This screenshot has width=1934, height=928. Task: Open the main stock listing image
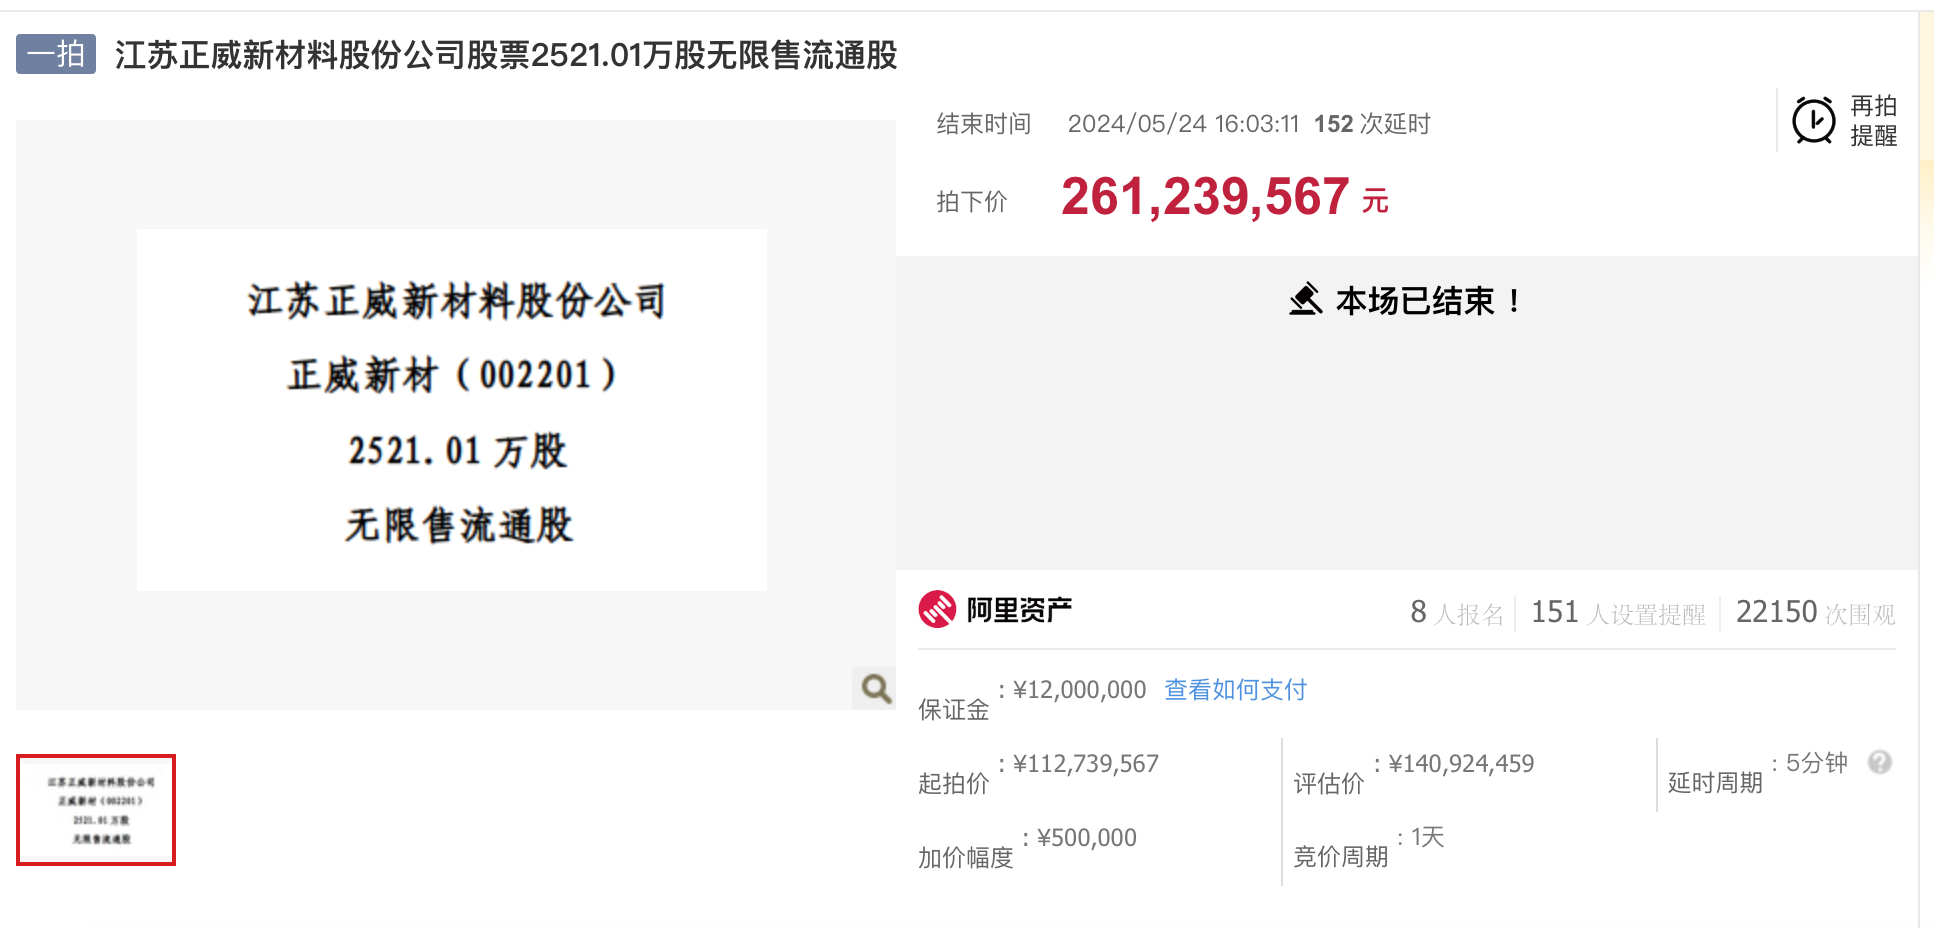click(x=452, y=410)
